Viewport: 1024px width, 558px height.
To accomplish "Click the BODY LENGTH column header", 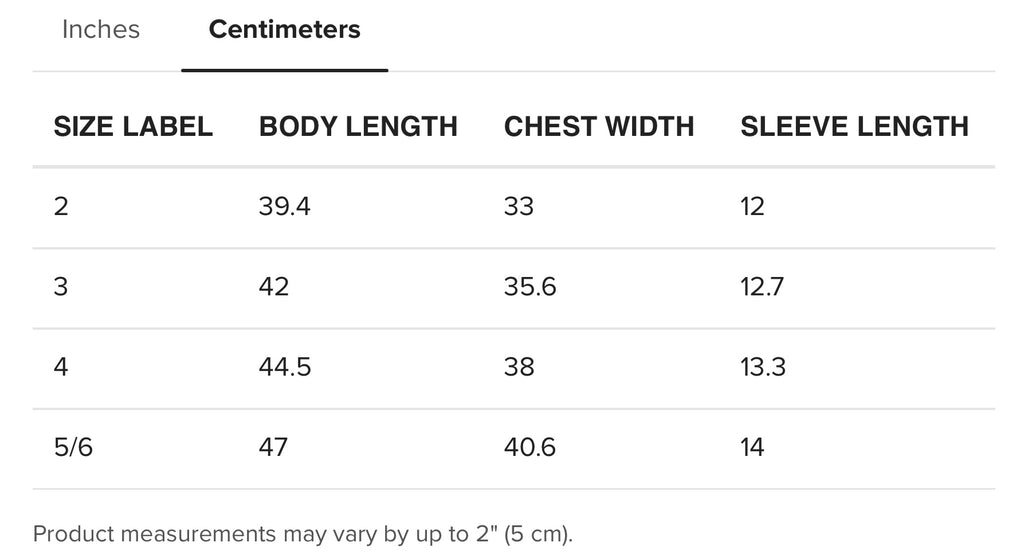I will (358, 126).
